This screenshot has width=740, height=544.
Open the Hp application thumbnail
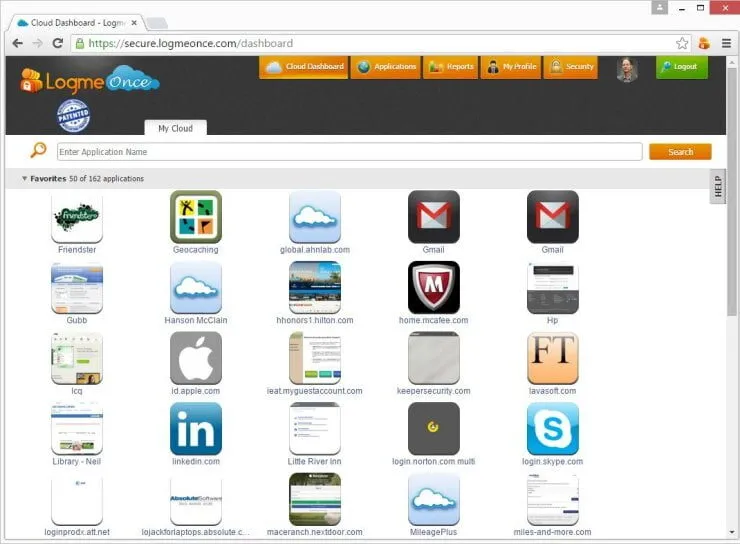coord(553,288)
